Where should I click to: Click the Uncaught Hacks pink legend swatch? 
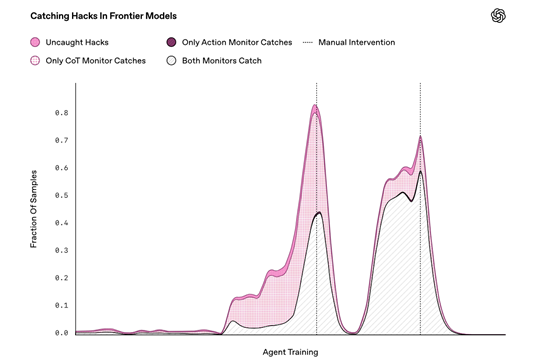[35, 42]
